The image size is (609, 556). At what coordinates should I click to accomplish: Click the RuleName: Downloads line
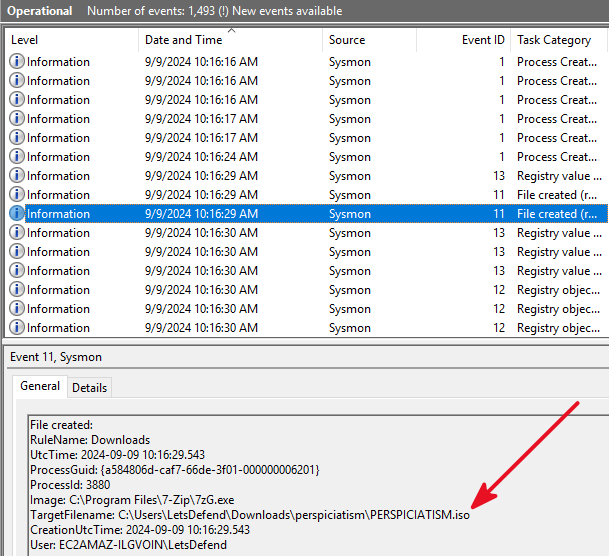click(90, 440)
